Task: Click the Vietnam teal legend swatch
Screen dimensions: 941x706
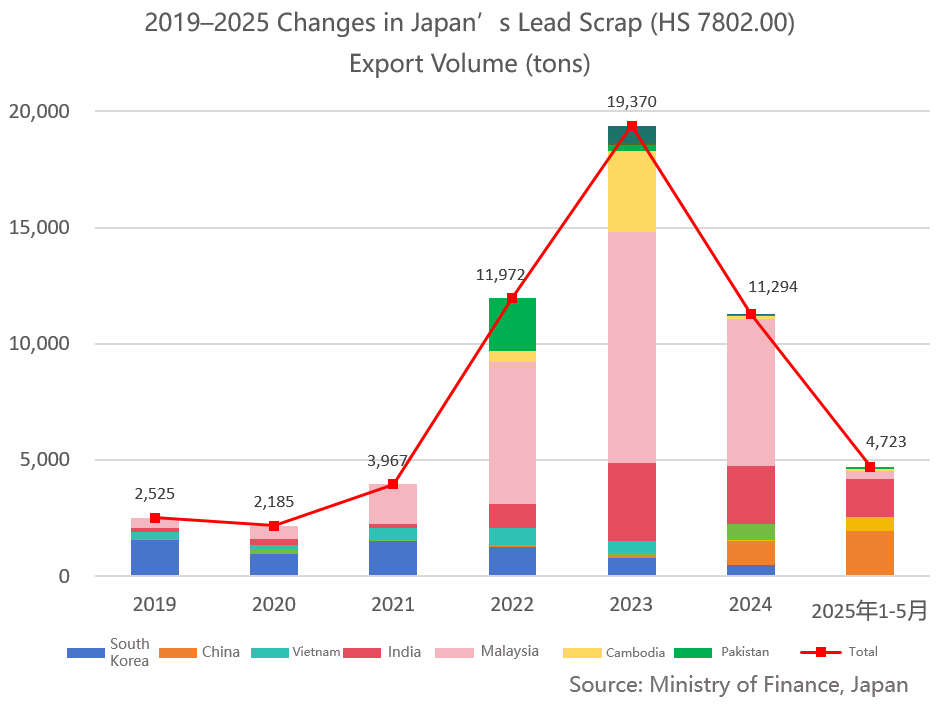Action: (270, 653)
